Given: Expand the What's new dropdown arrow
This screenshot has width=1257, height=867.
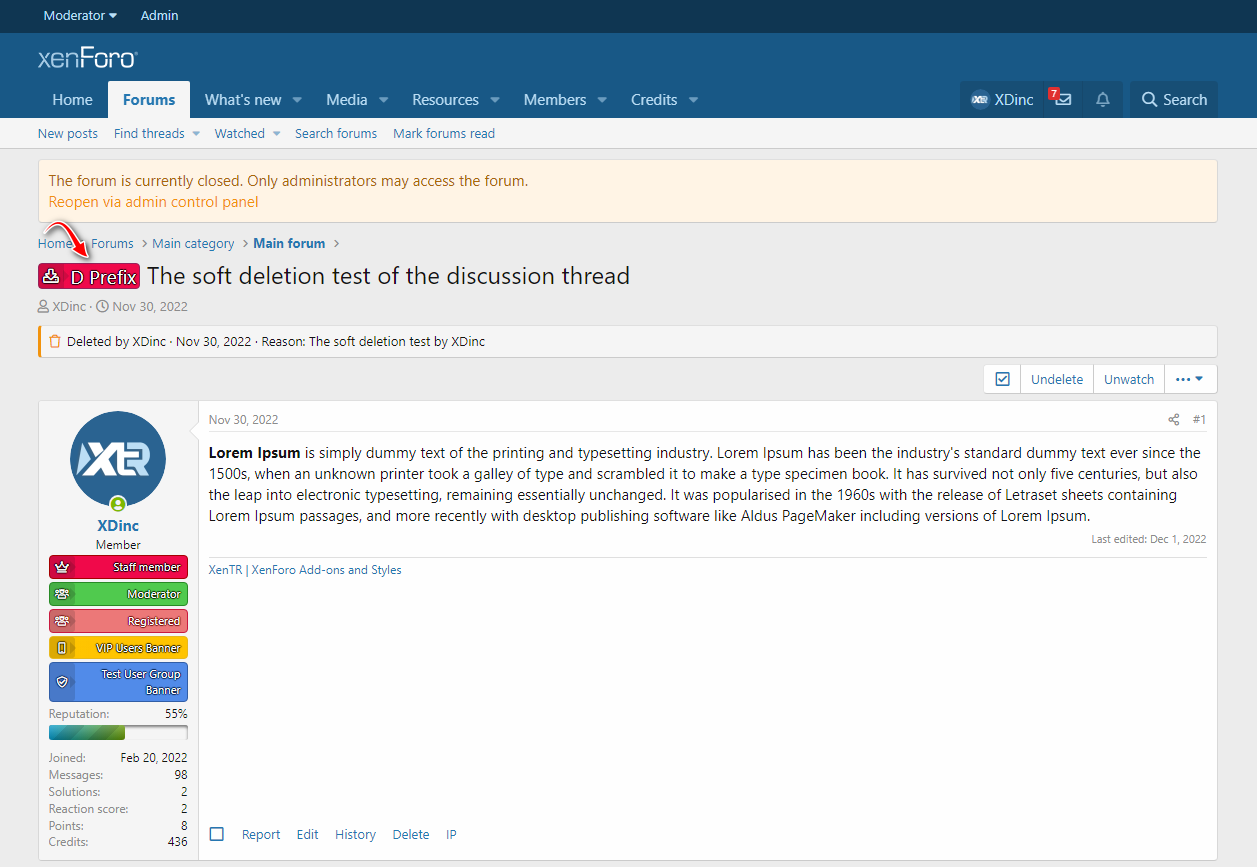Looking at the screenshot, I should point(297,100).
